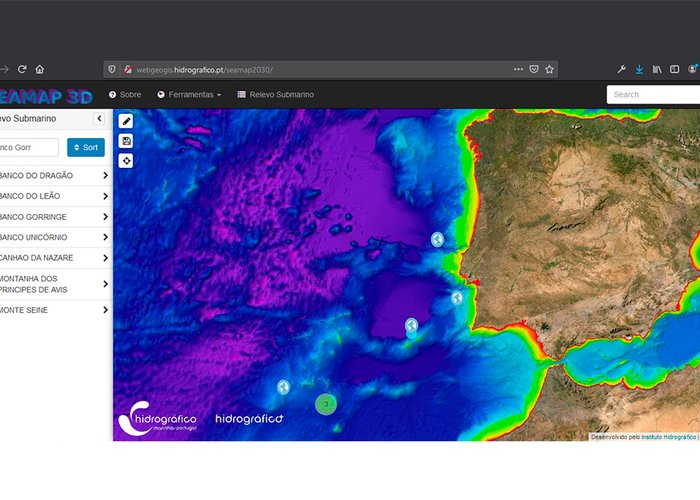Screen dimensions: 700x500
Task: Expand BANCO UNICÓRNIO entry
Action: [105, 237]
